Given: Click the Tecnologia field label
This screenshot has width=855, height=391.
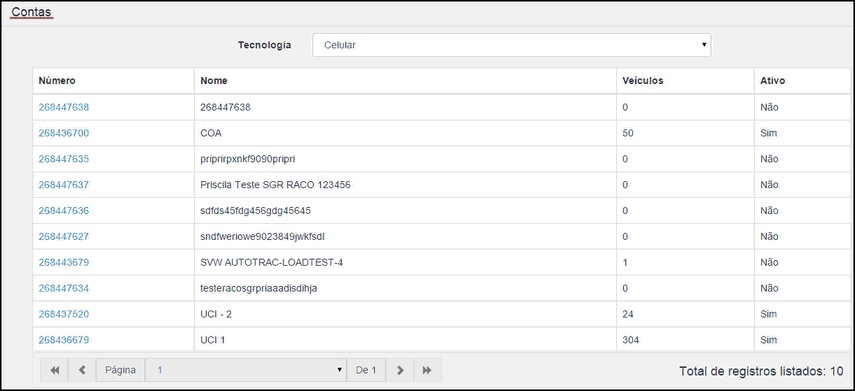Looking at the screenshot, I should 264,45.
